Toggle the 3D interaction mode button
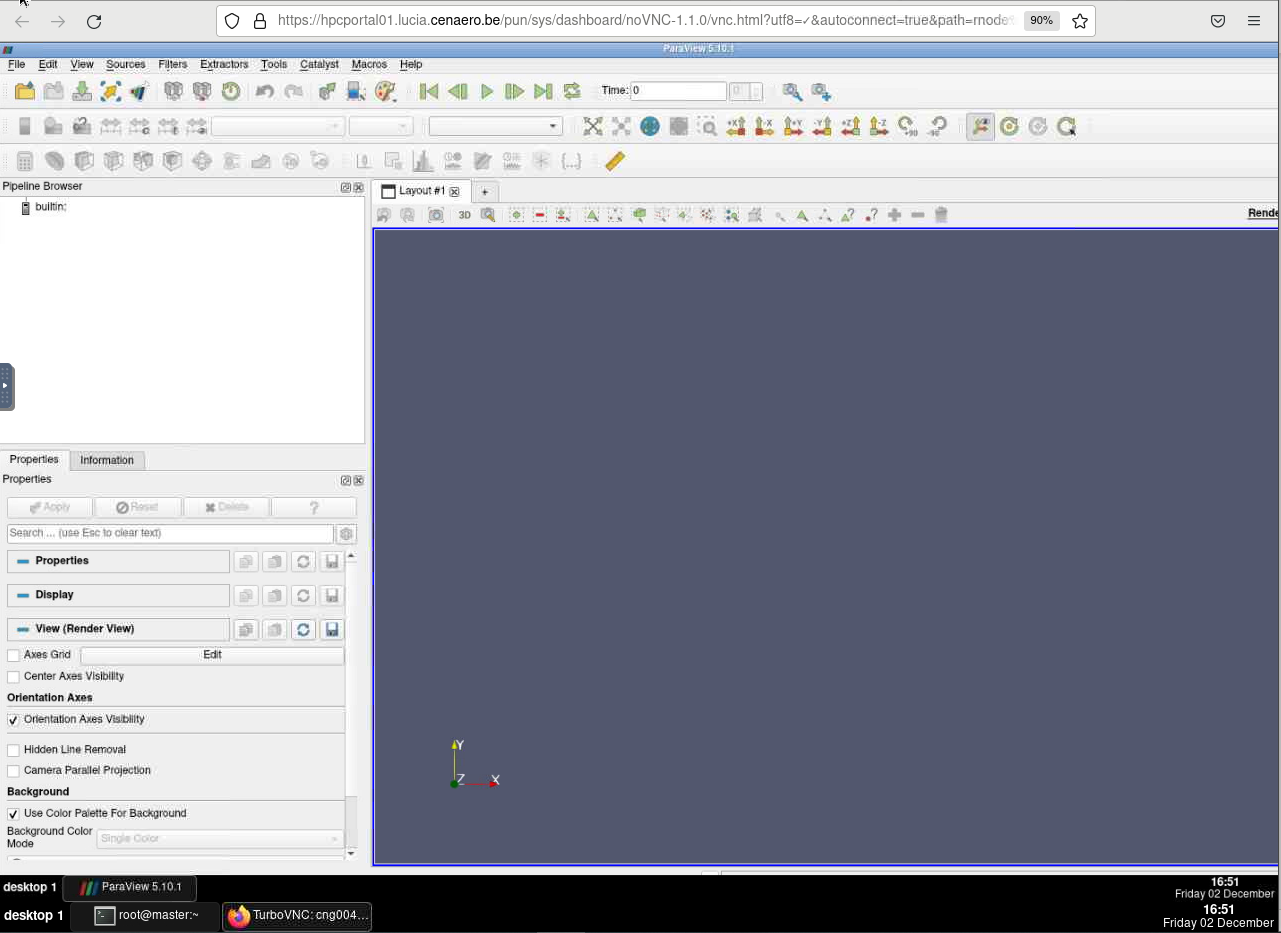1281x933 pixels. (465, 215)
